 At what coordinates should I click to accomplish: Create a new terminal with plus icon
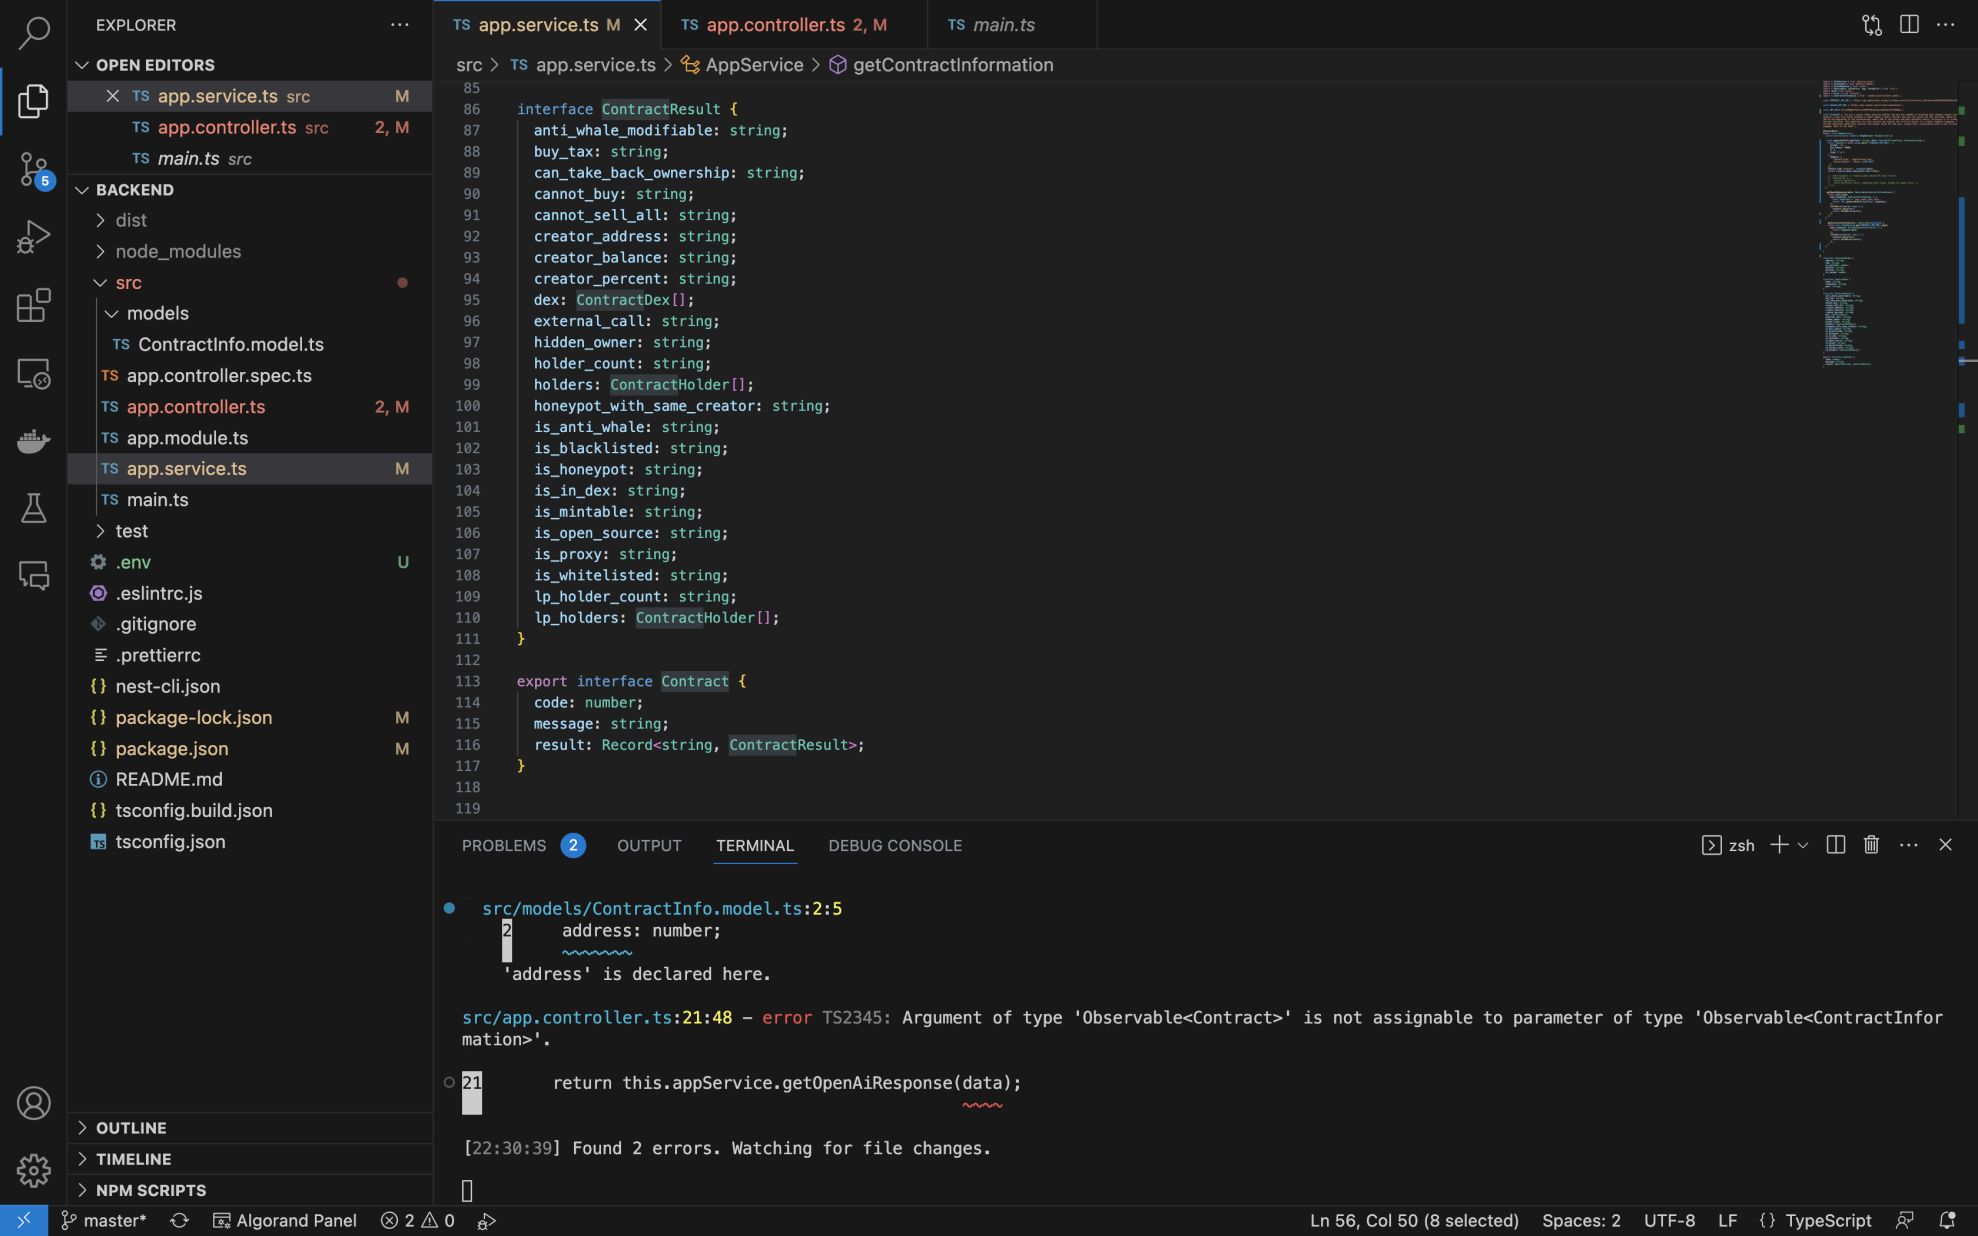coord(1779,845)
